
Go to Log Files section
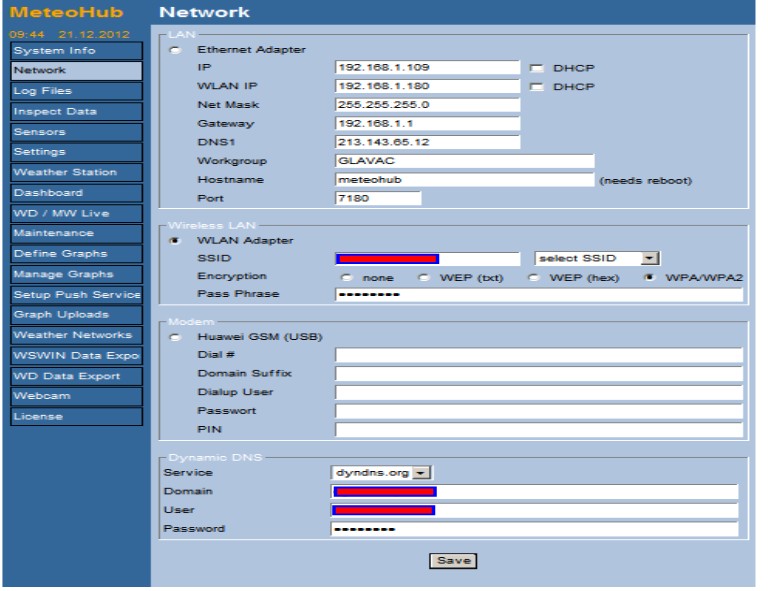75,91
